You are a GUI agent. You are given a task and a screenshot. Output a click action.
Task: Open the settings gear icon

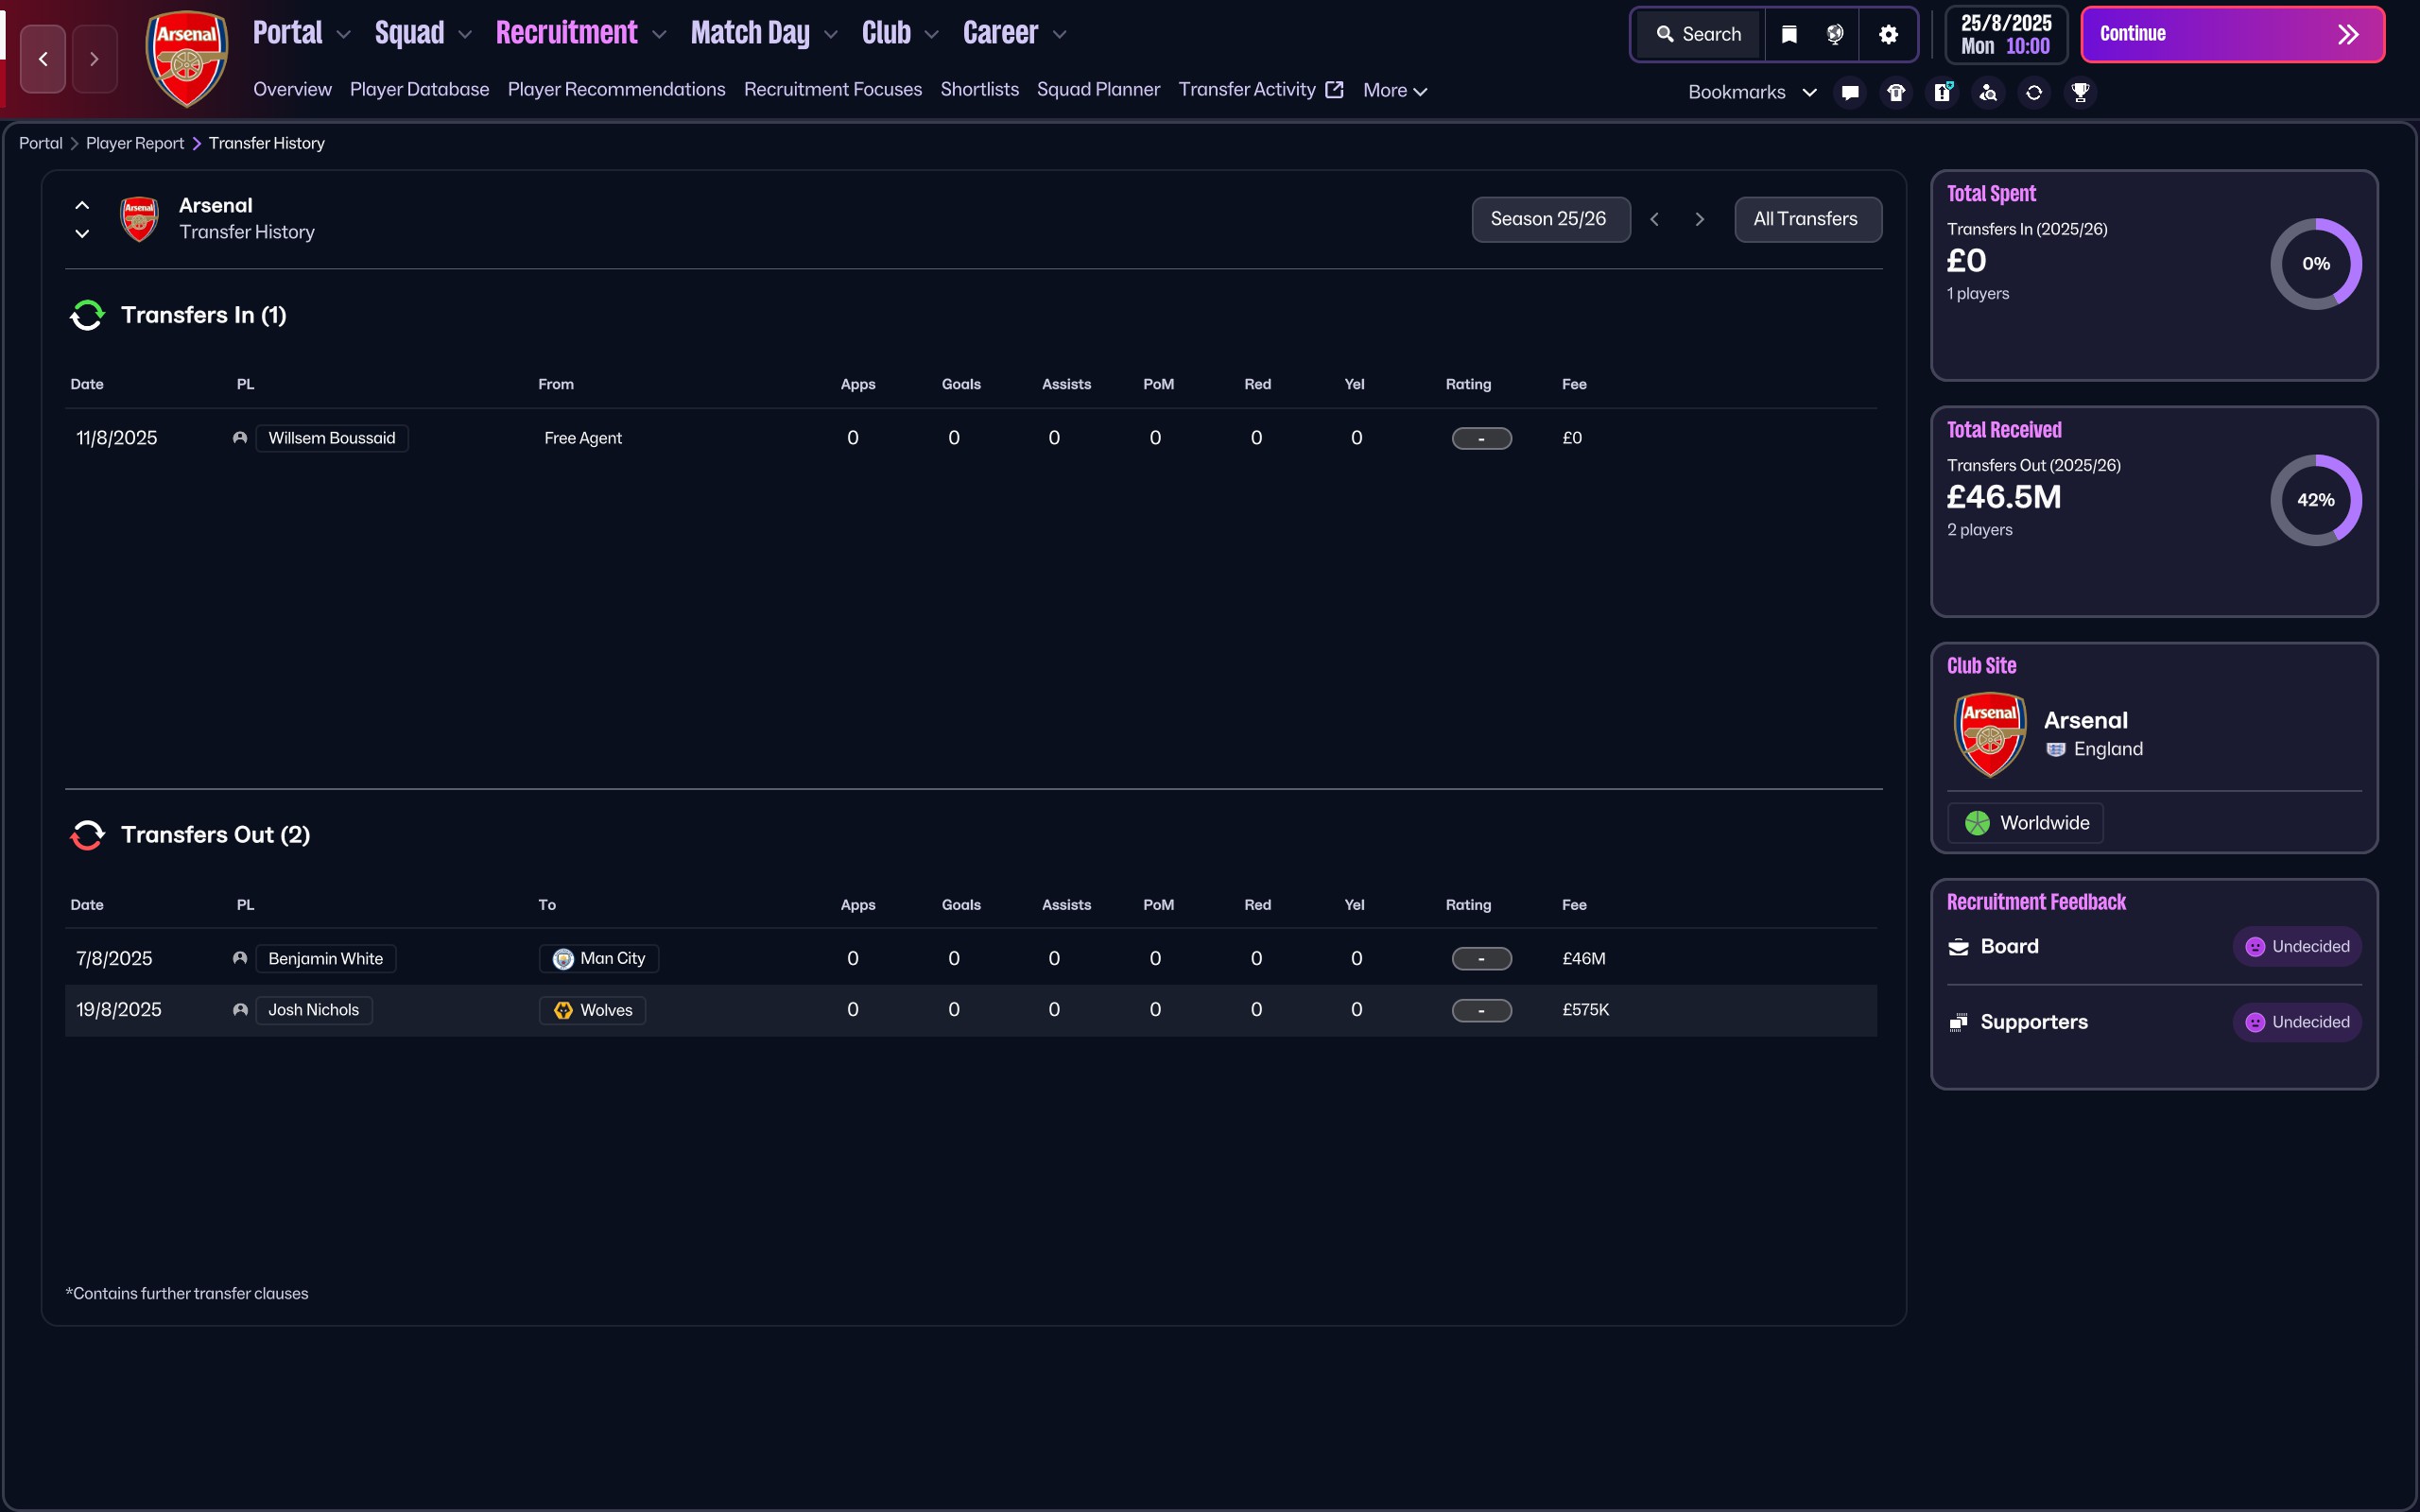pos(1888,34)
